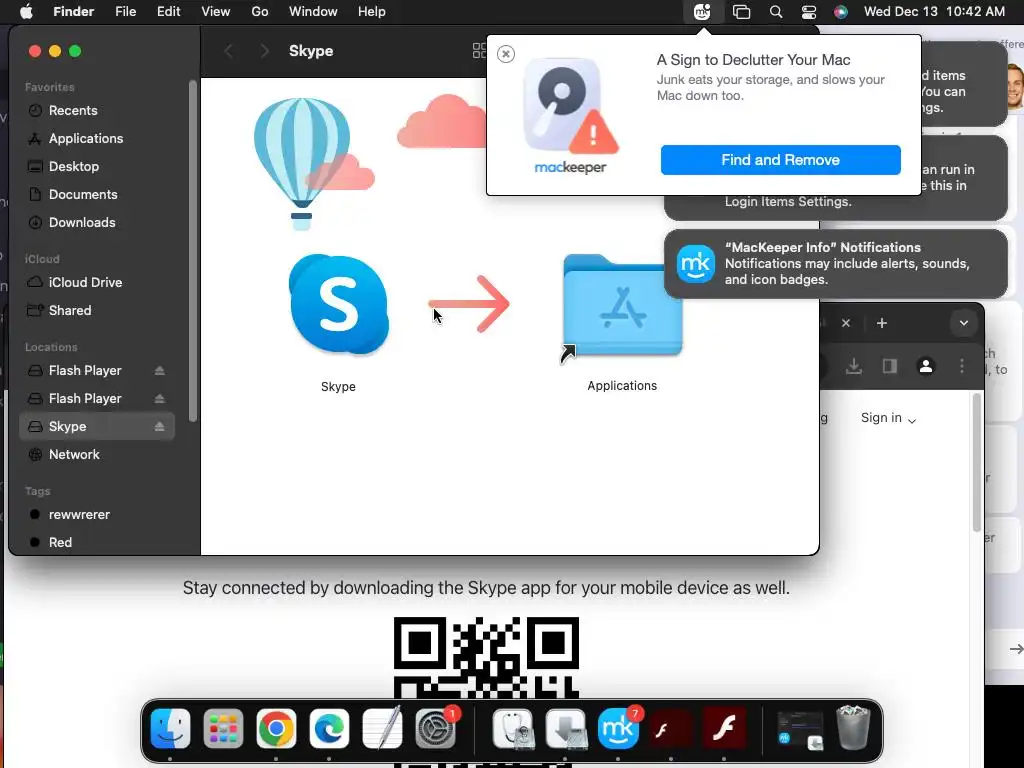The height and width of the screenshot is (768, 1024).
Task: Open a new browser tab
Action: [x=882, y=323]
